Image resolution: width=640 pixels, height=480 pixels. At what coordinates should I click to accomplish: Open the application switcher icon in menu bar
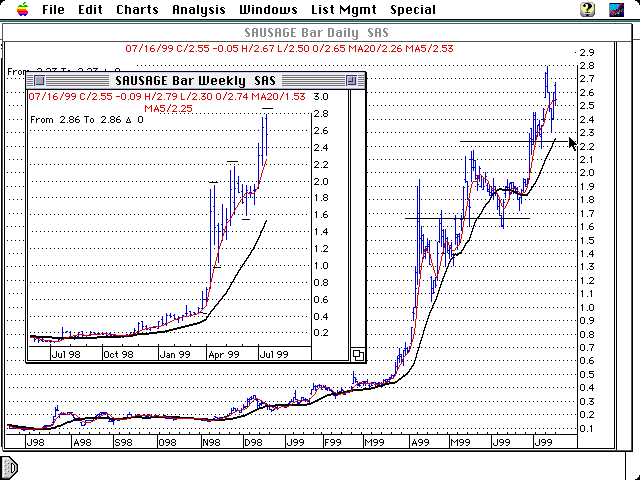[x=619, y=10]
